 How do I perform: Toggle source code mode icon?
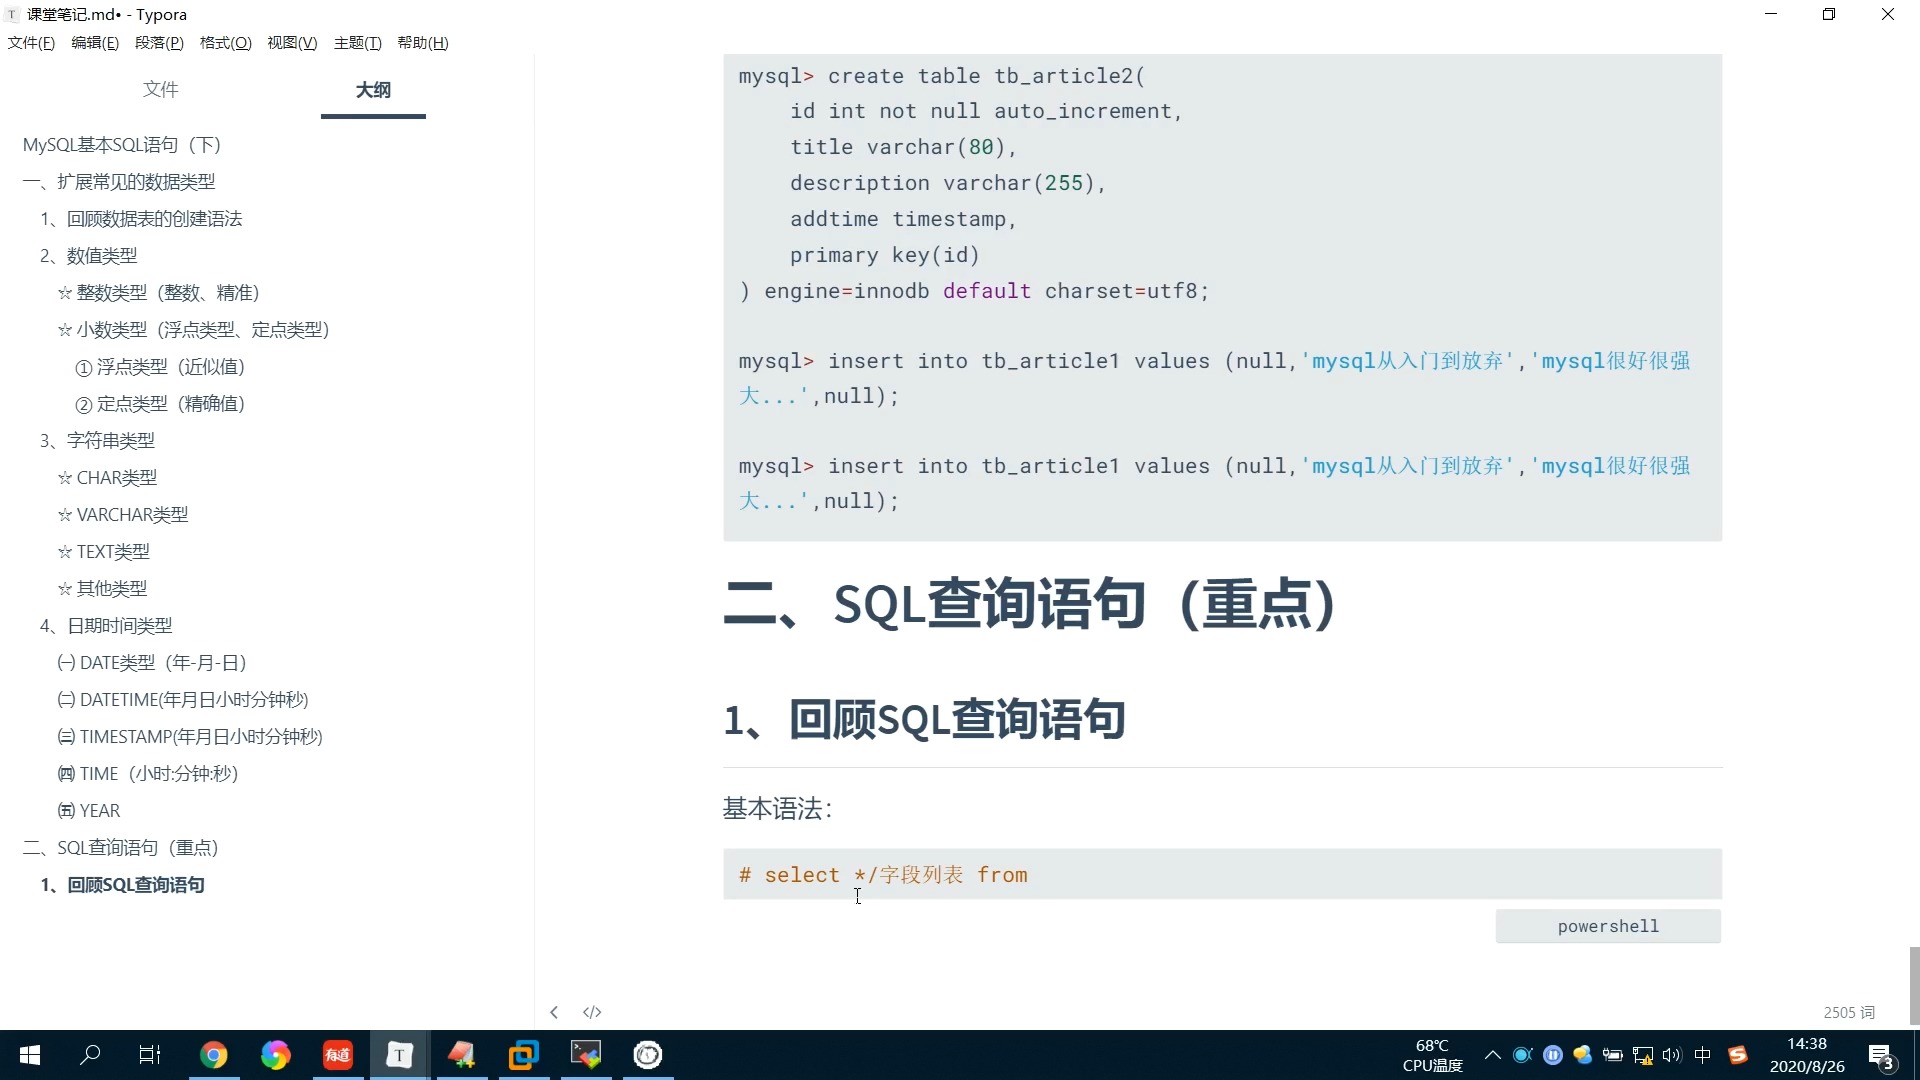(x=592, y=1012)
